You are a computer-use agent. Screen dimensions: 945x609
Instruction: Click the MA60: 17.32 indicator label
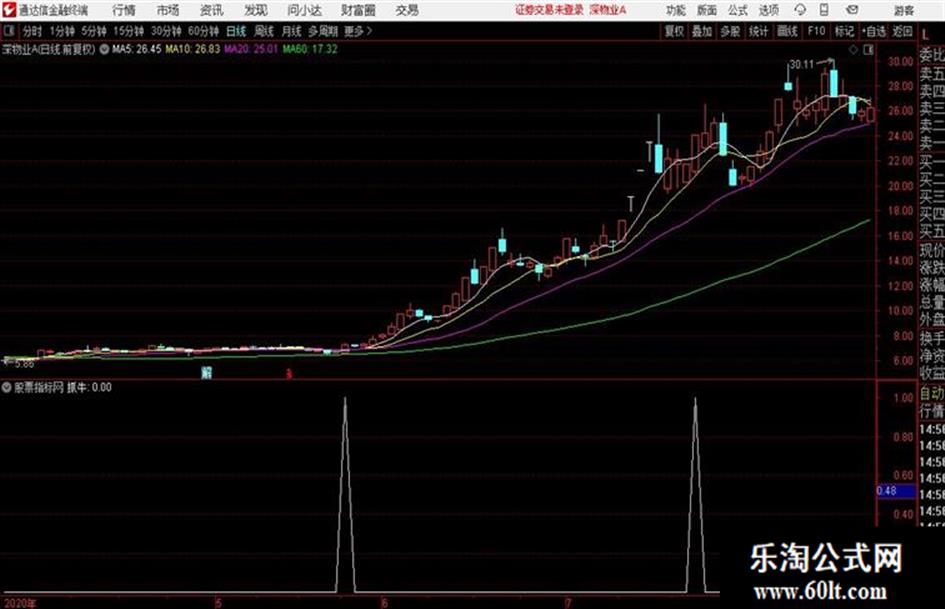coord(310,49)
